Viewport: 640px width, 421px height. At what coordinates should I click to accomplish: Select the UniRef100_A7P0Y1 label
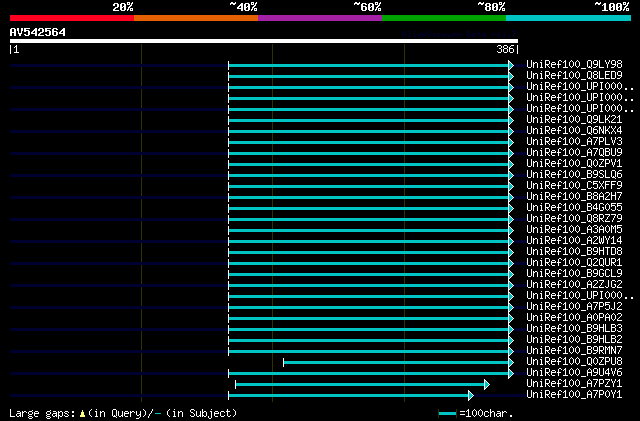pyautogui.click(x=574, y=394)
